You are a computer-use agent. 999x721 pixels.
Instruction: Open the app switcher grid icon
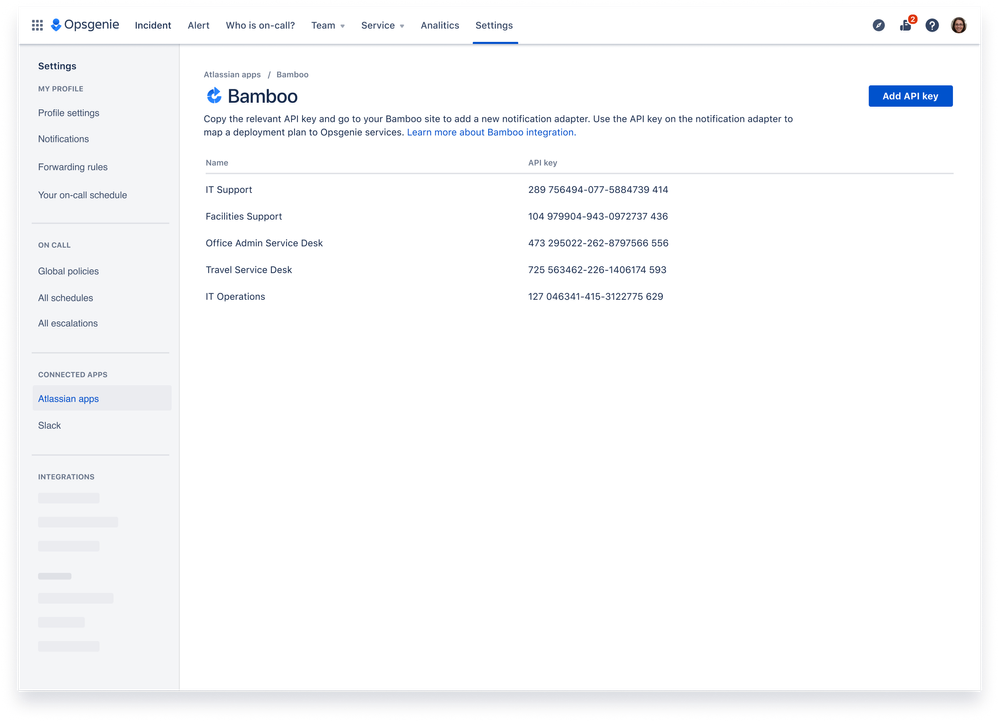coord(38,25)
